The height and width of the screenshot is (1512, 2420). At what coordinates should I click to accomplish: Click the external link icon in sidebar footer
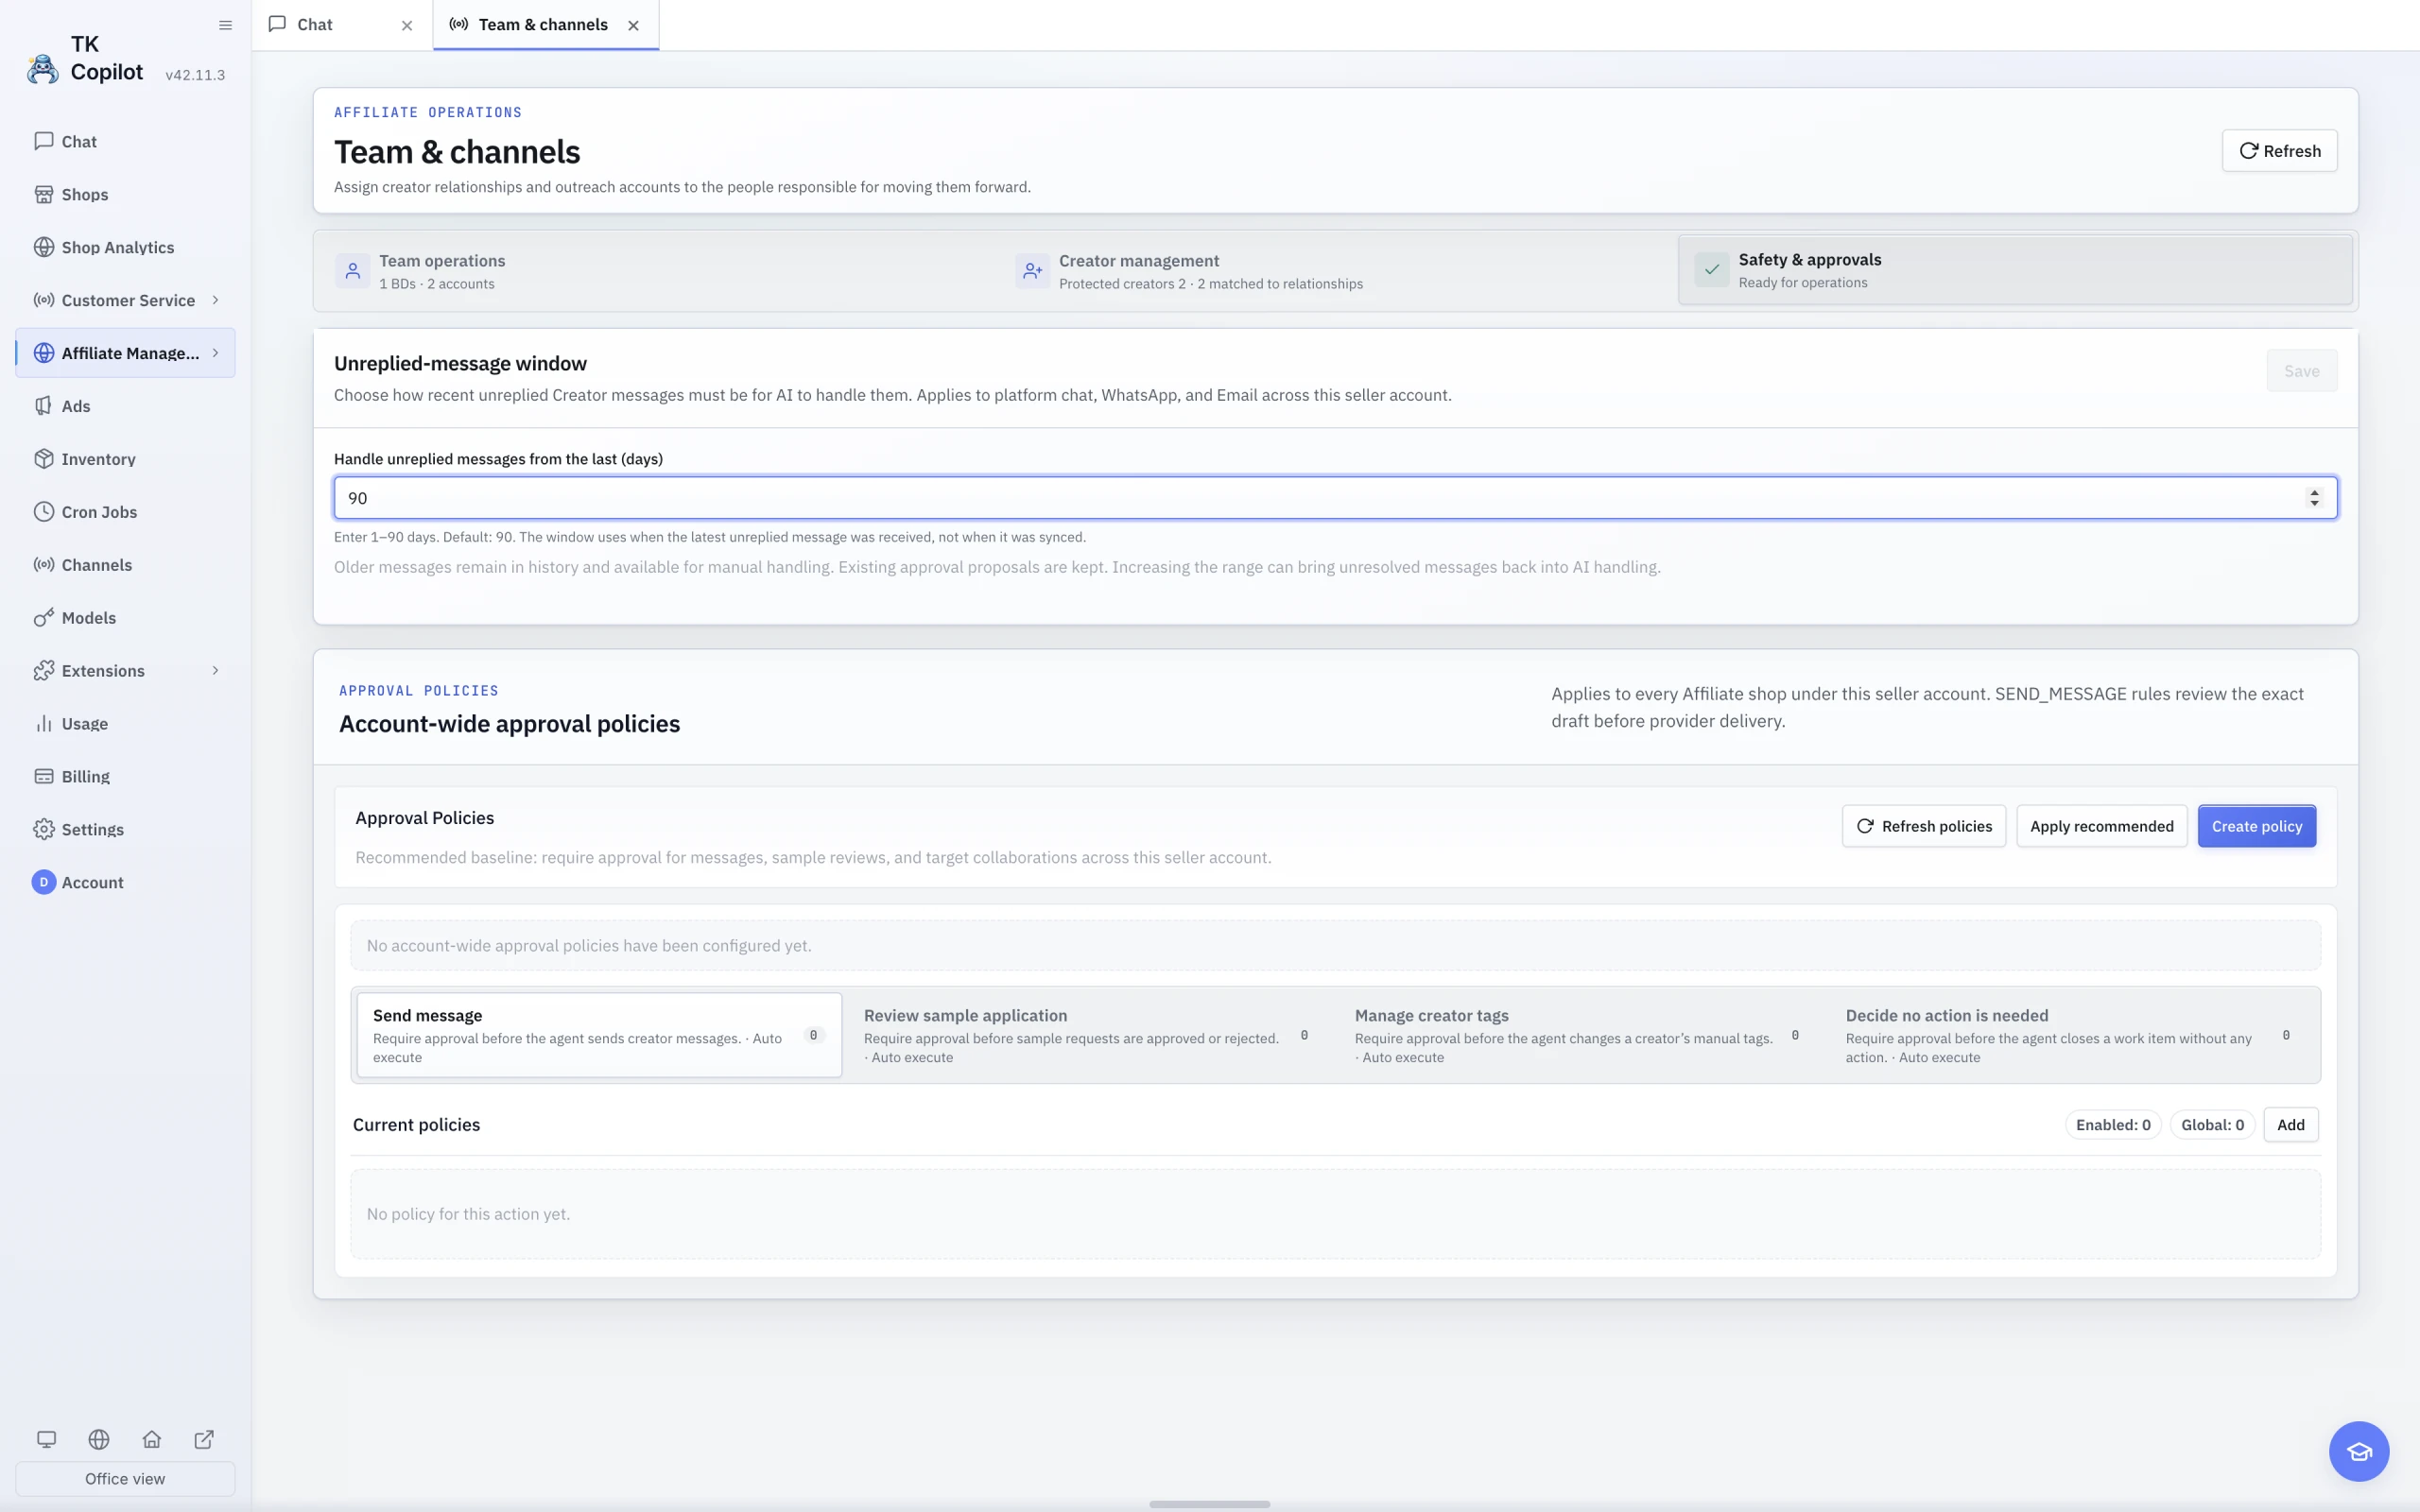tap(204, 1439)
